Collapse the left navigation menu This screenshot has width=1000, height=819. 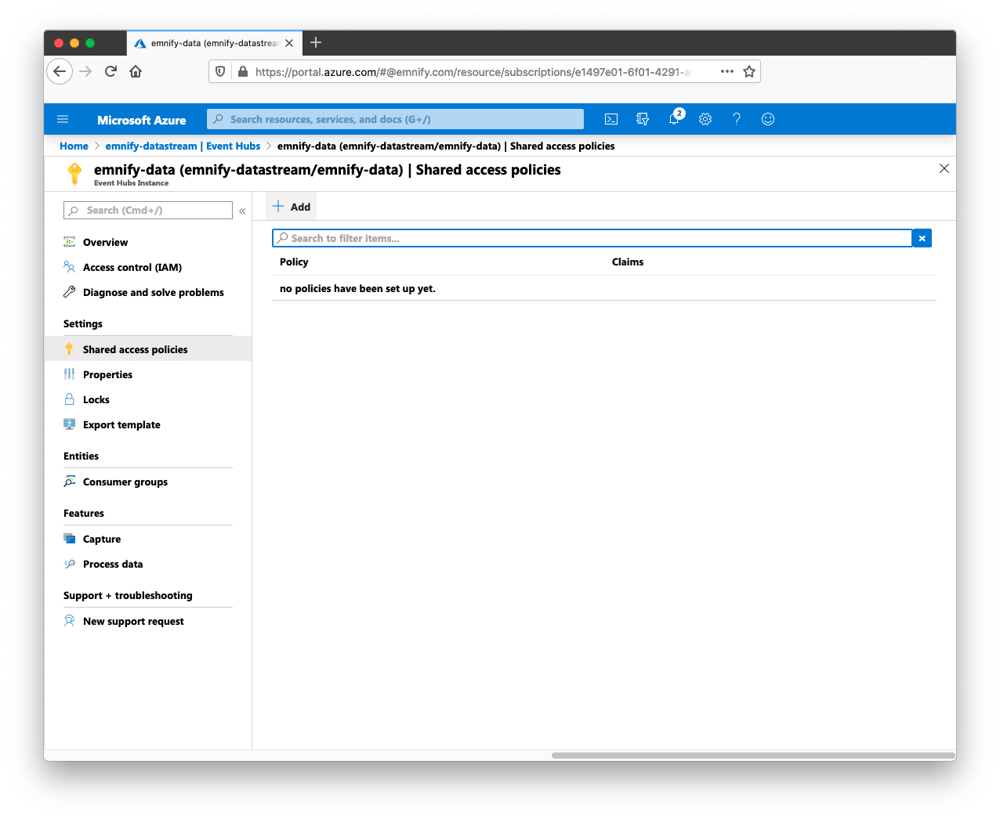242,210
